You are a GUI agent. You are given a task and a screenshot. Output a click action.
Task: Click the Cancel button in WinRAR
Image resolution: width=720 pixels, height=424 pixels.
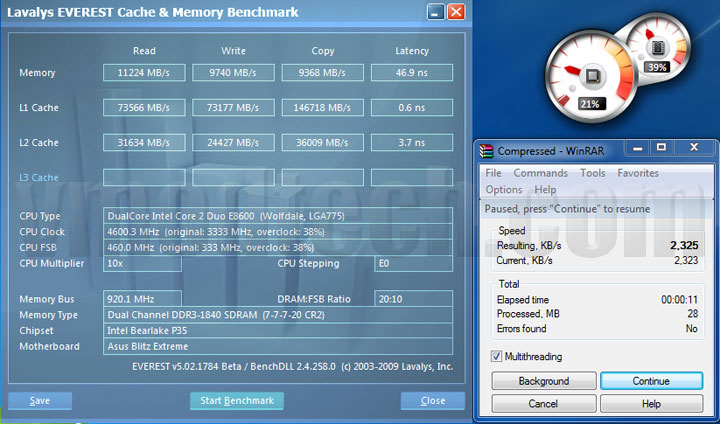544,403
